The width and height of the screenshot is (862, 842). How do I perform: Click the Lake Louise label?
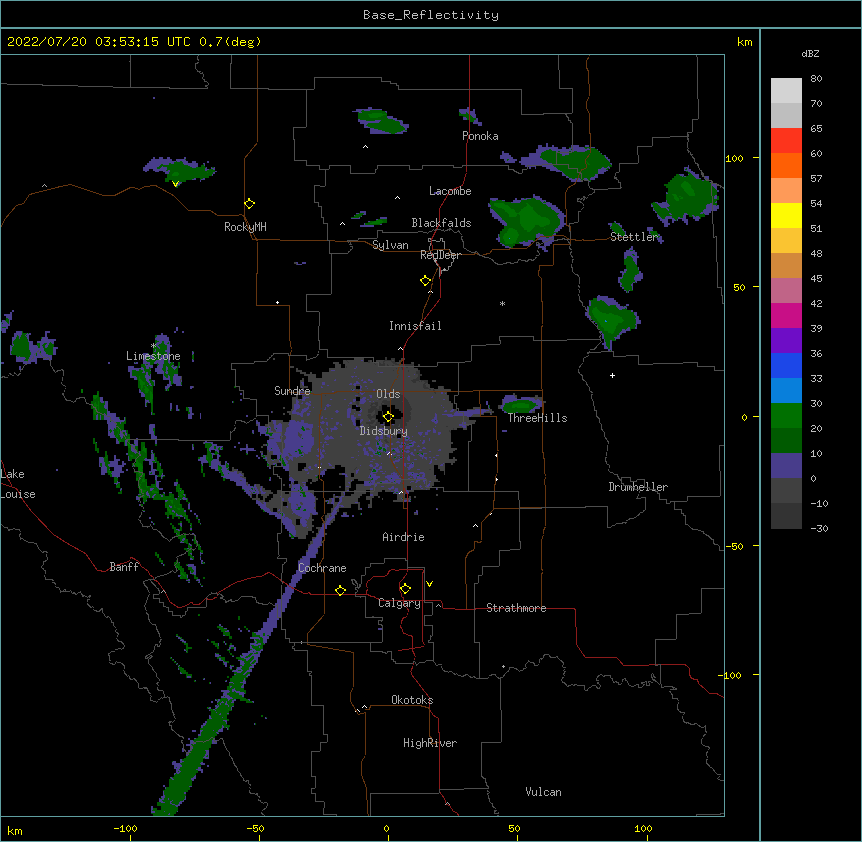18,484
